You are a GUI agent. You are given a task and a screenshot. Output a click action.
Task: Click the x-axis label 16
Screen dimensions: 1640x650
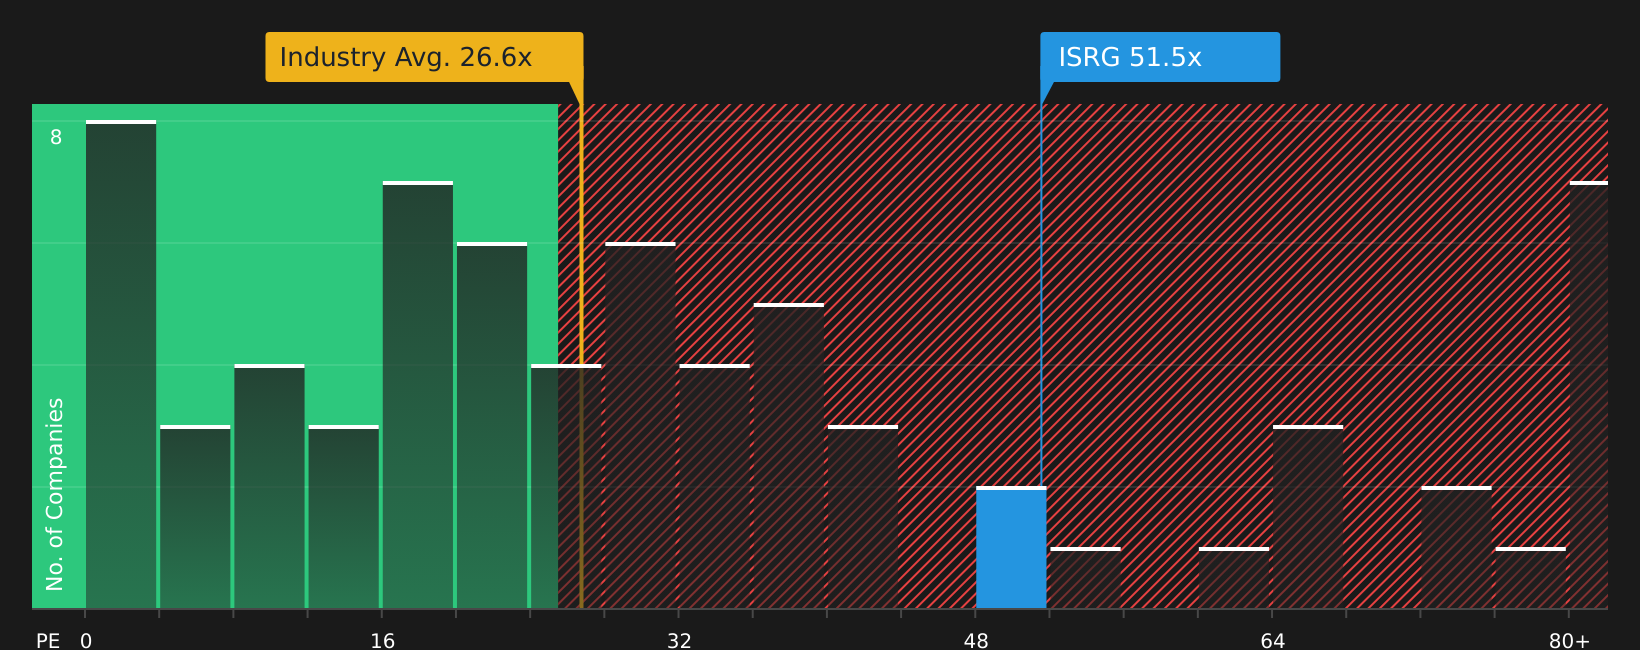[383, 641]
